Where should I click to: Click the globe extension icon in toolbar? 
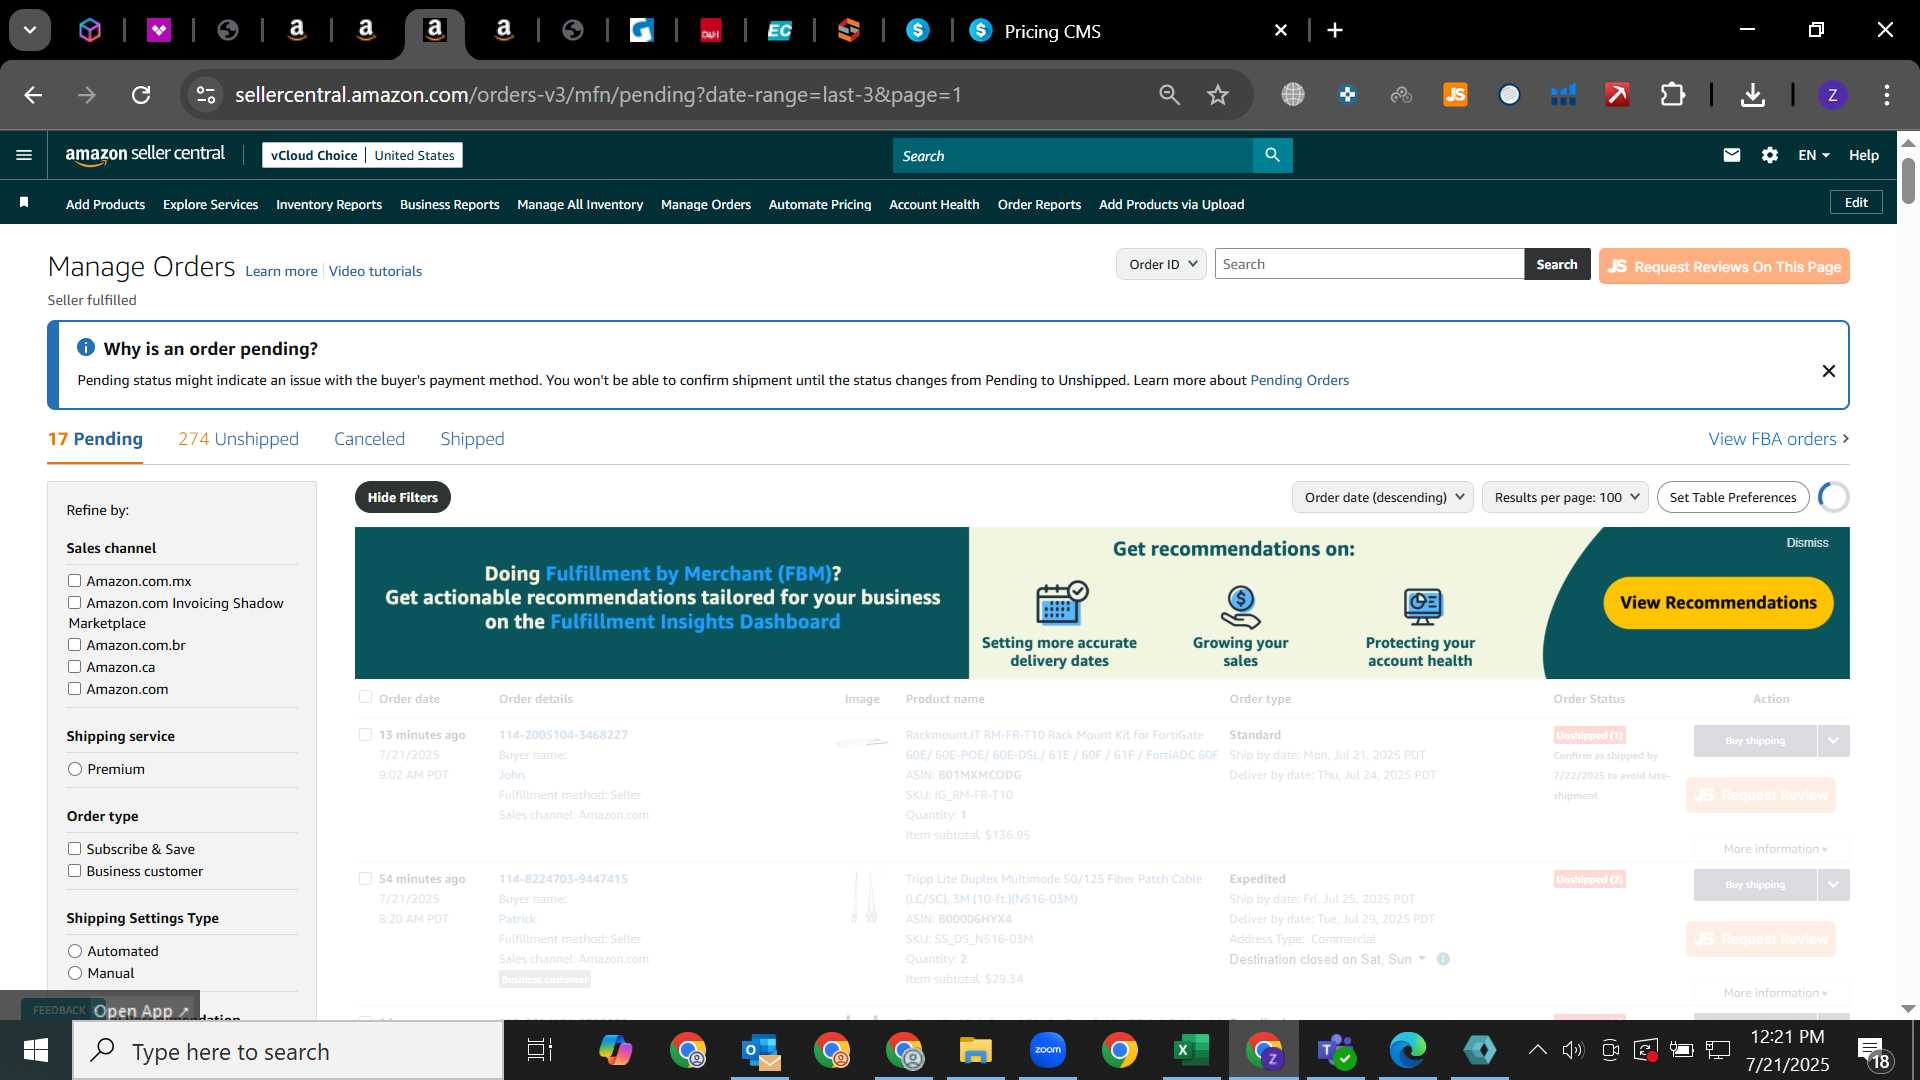(x=1293, y=95)
